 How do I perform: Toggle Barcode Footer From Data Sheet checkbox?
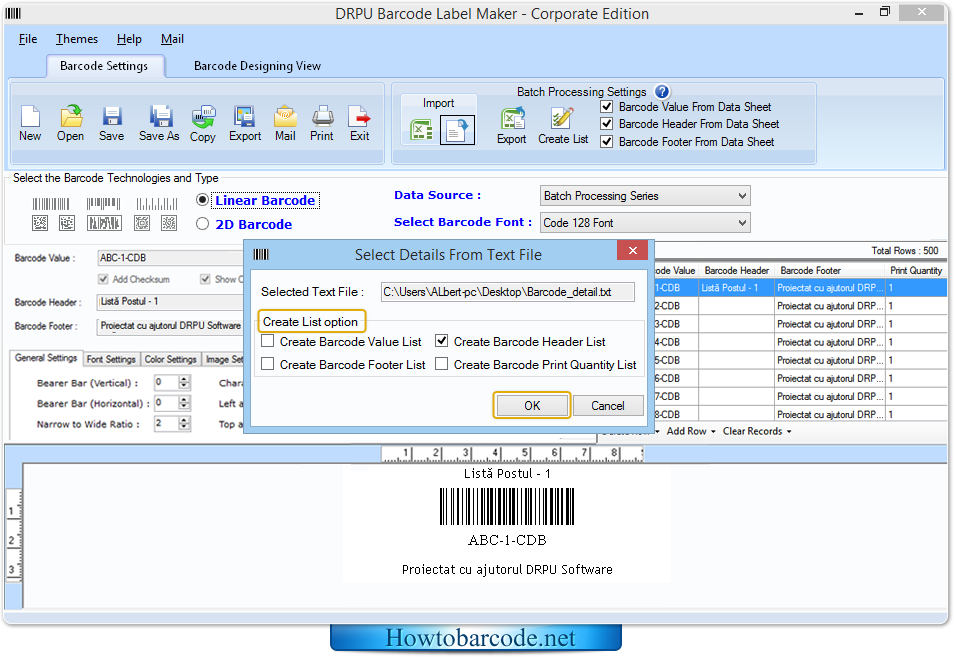pos(607,142)
